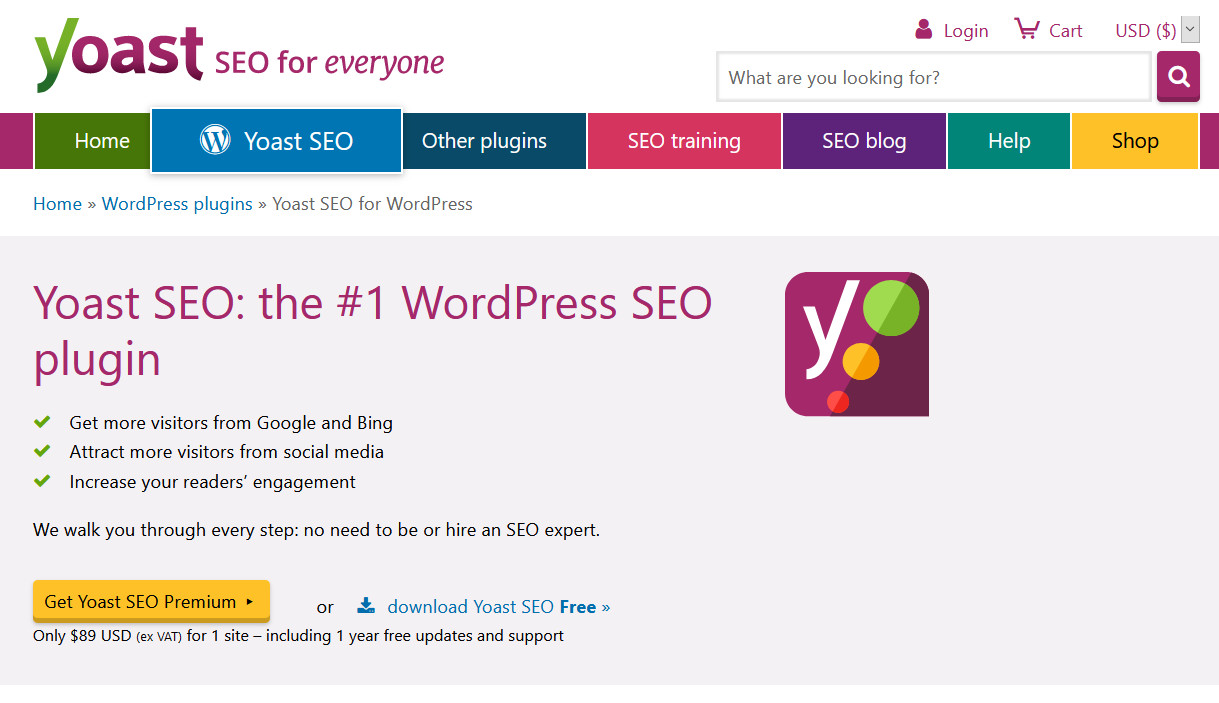
Task: Click the heading 'Yoast SEO: the #1 WordPress SEO plugin'
Action: pyautogui.click(x=373, y=331)
